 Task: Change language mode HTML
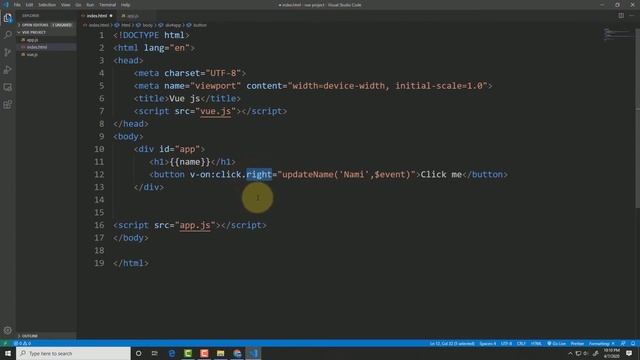[x=536, y=344]
